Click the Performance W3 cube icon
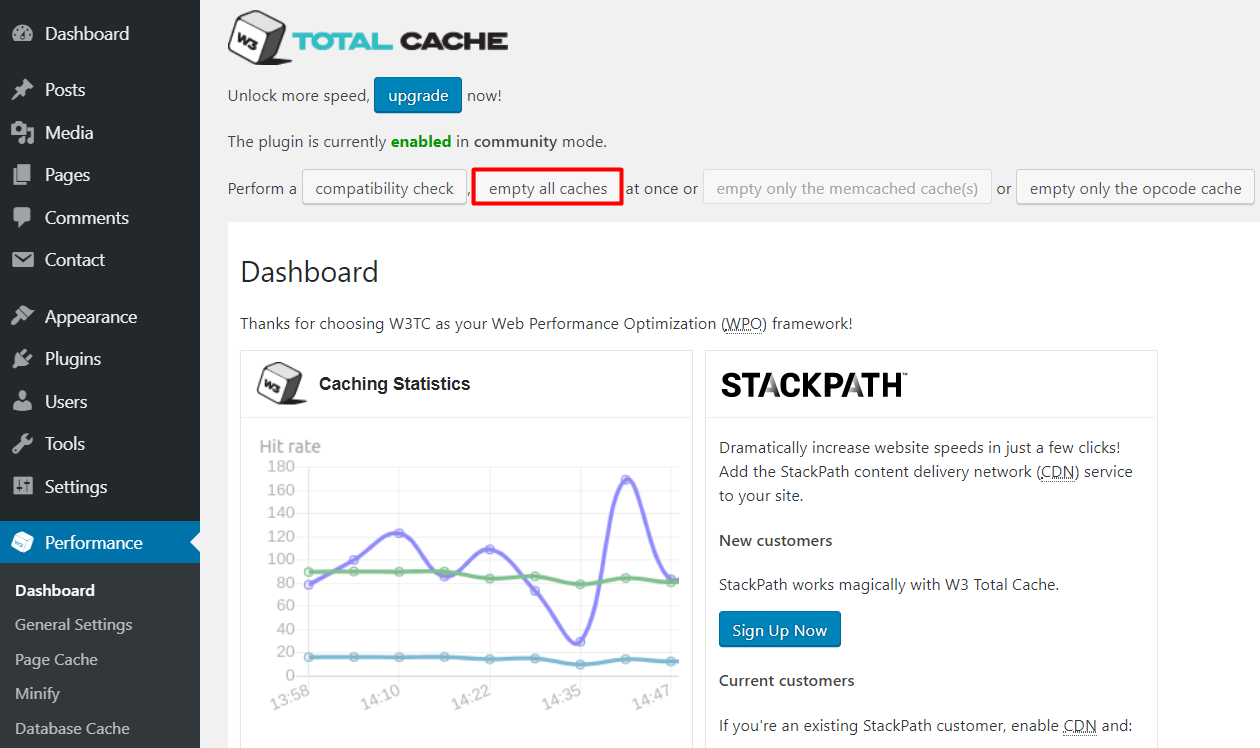1260x748 pixels. (x=22, y=542)
